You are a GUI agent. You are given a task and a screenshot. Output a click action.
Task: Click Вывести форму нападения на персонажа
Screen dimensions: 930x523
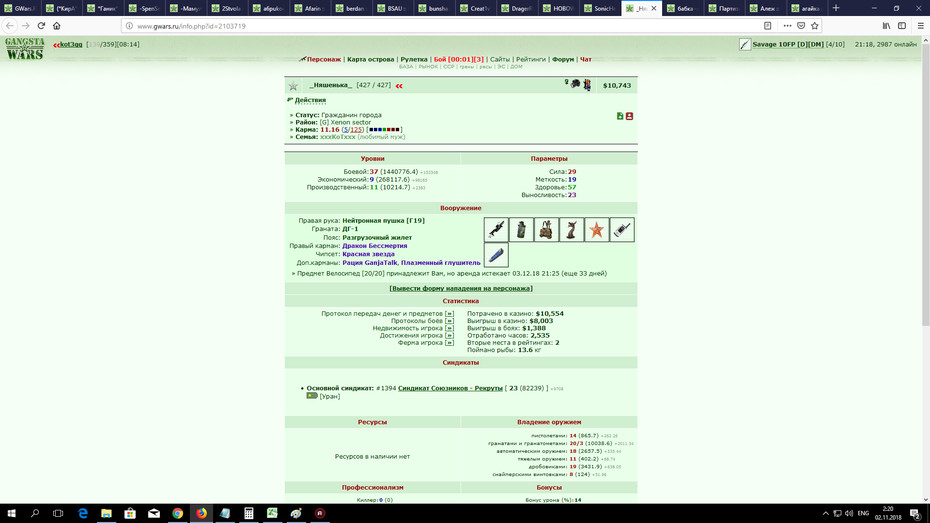click(461, 288)
